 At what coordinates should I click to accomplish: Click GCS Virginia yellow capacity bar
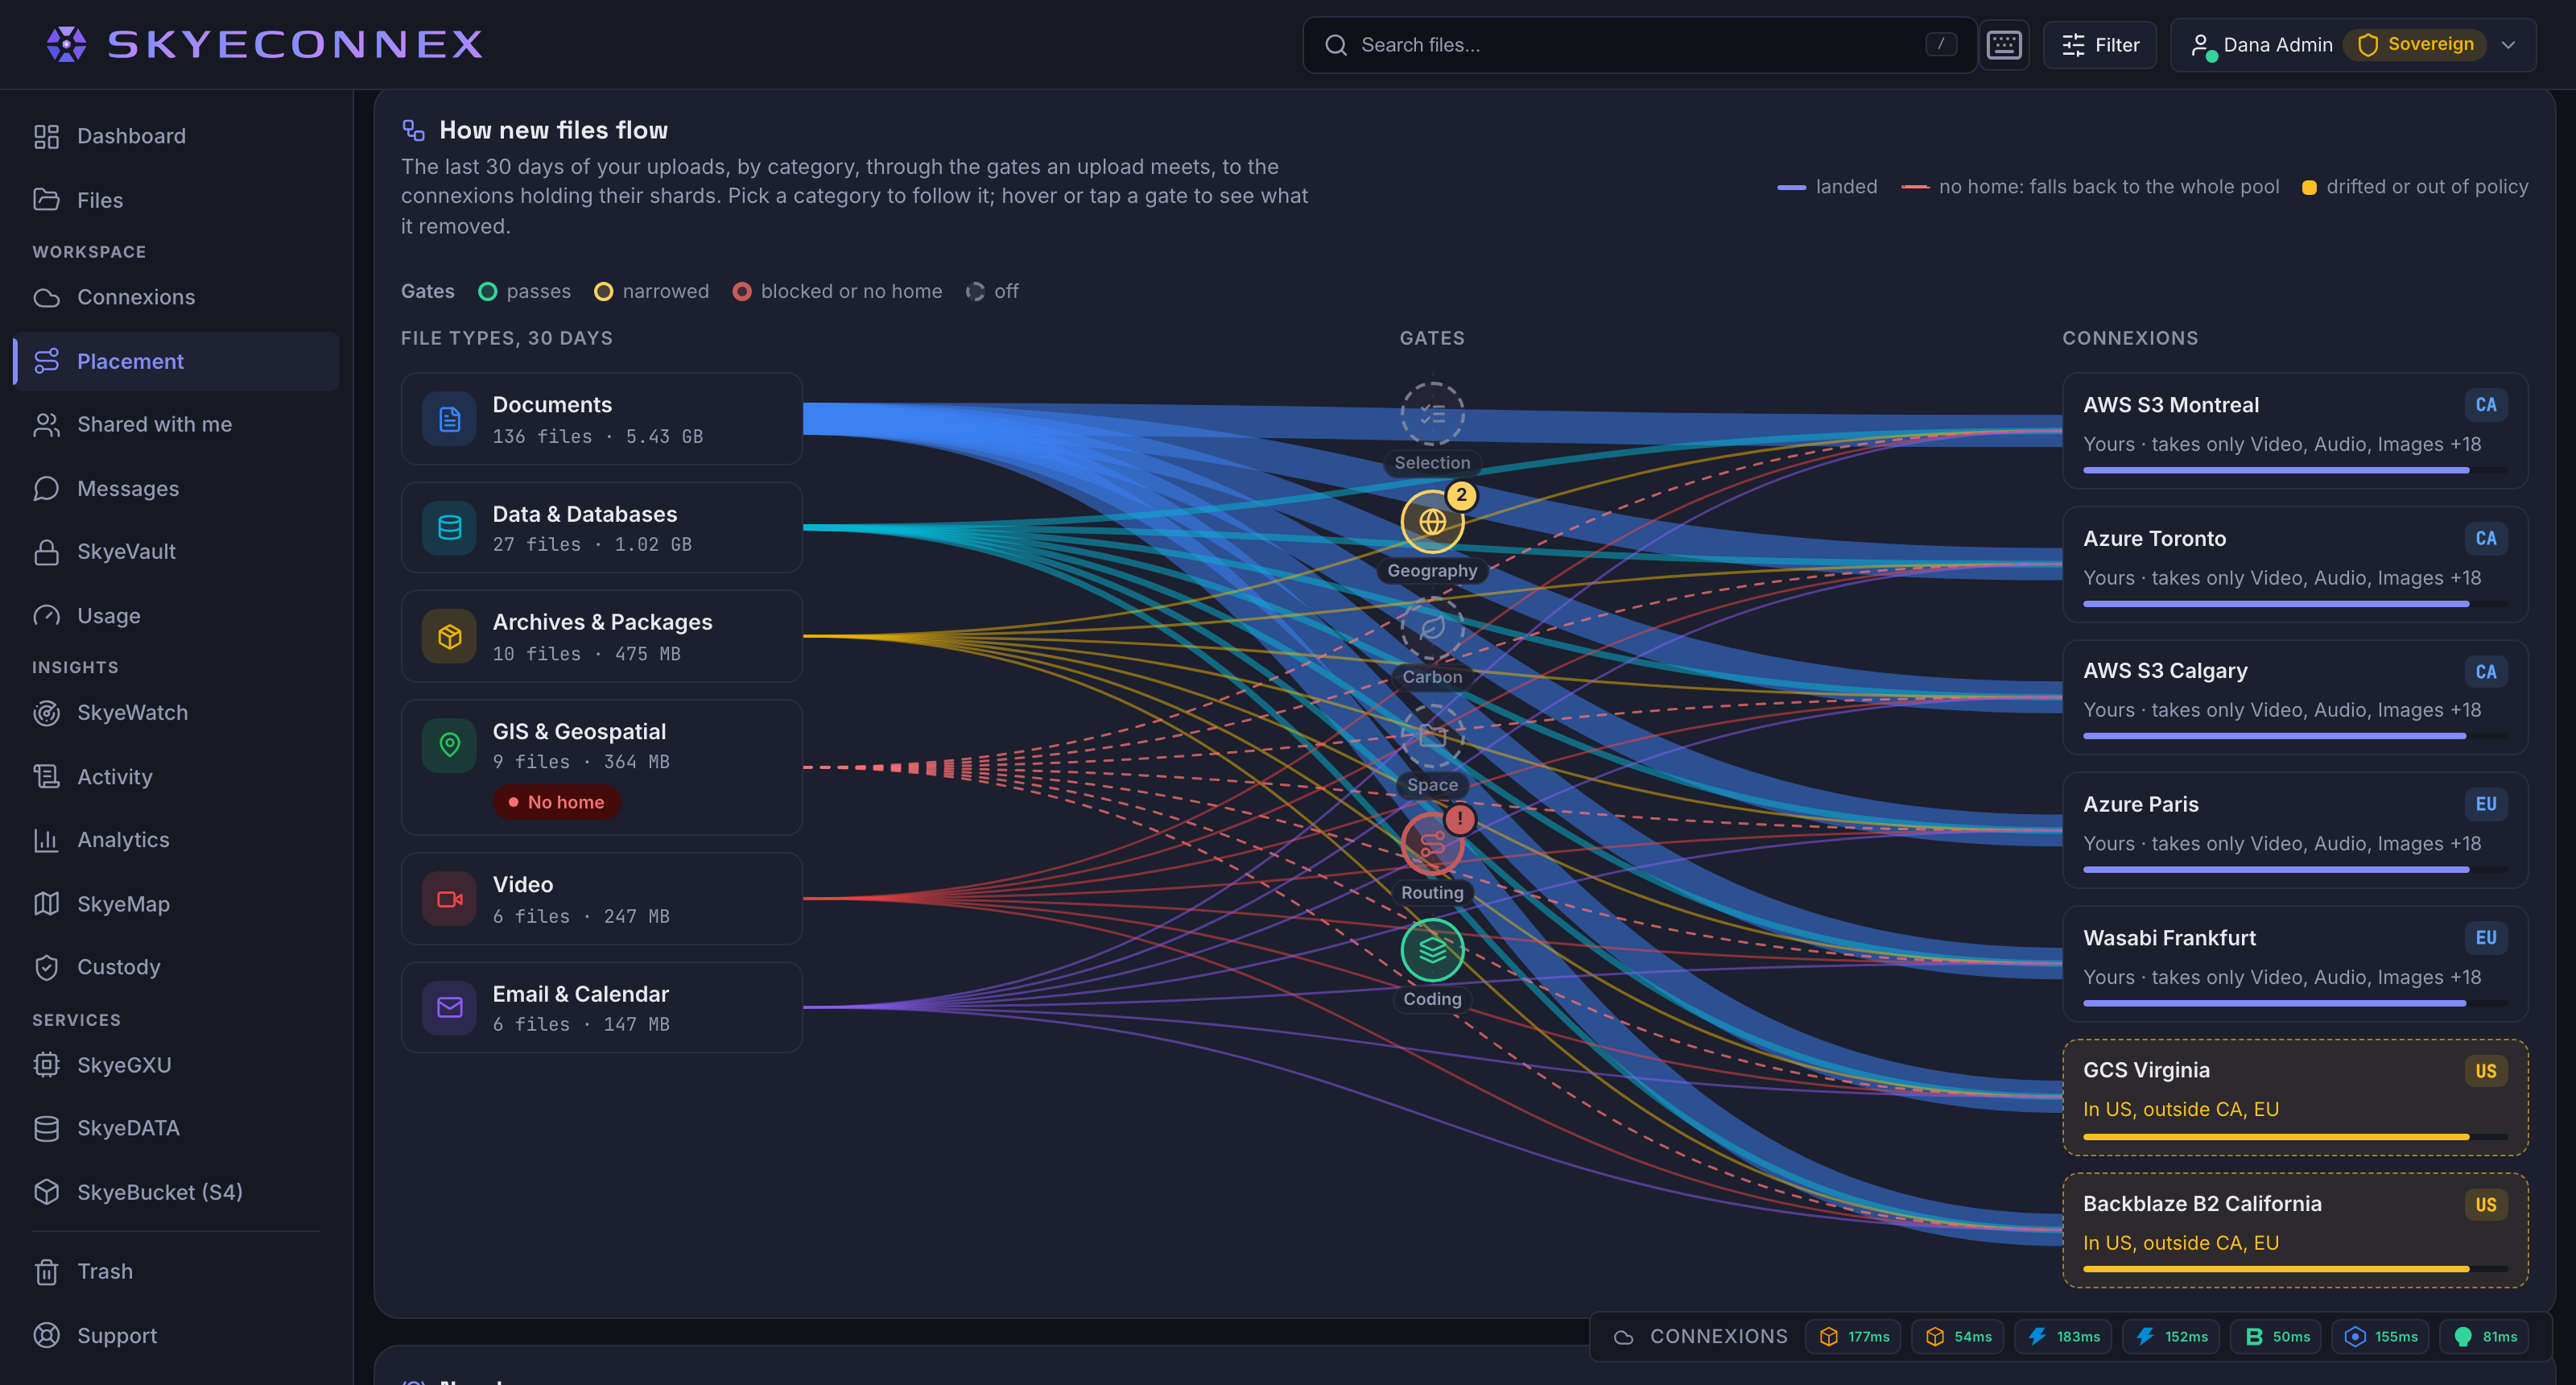coord(2295,1136)
